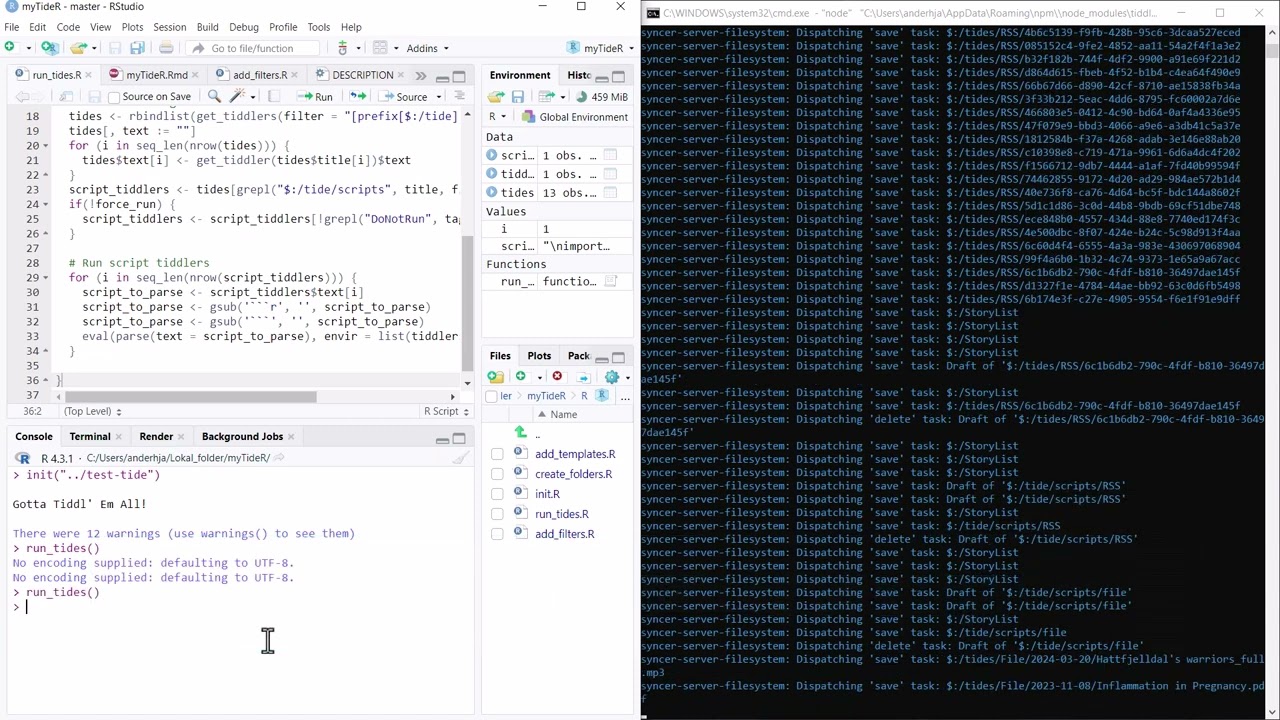Click the red delete icon in Files pane
This screenshot has width=1280, height=720.
point(557,377)
